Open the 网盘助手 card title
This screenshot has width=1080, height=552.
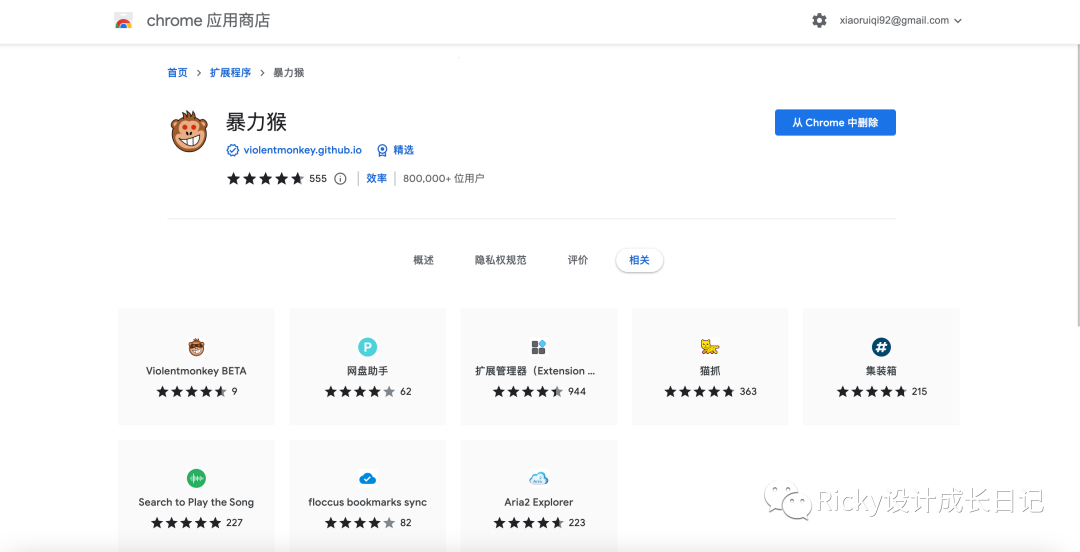[368, 371]
